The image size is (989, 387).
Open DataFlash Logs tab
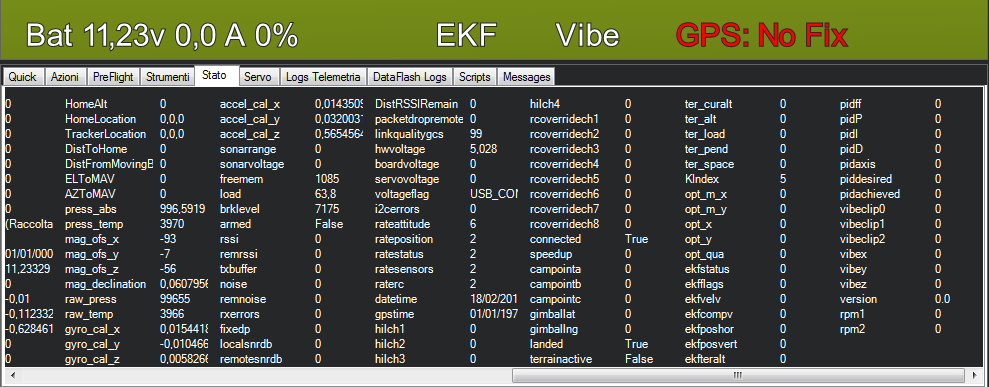pyautogui.click(x=409, y=77)
